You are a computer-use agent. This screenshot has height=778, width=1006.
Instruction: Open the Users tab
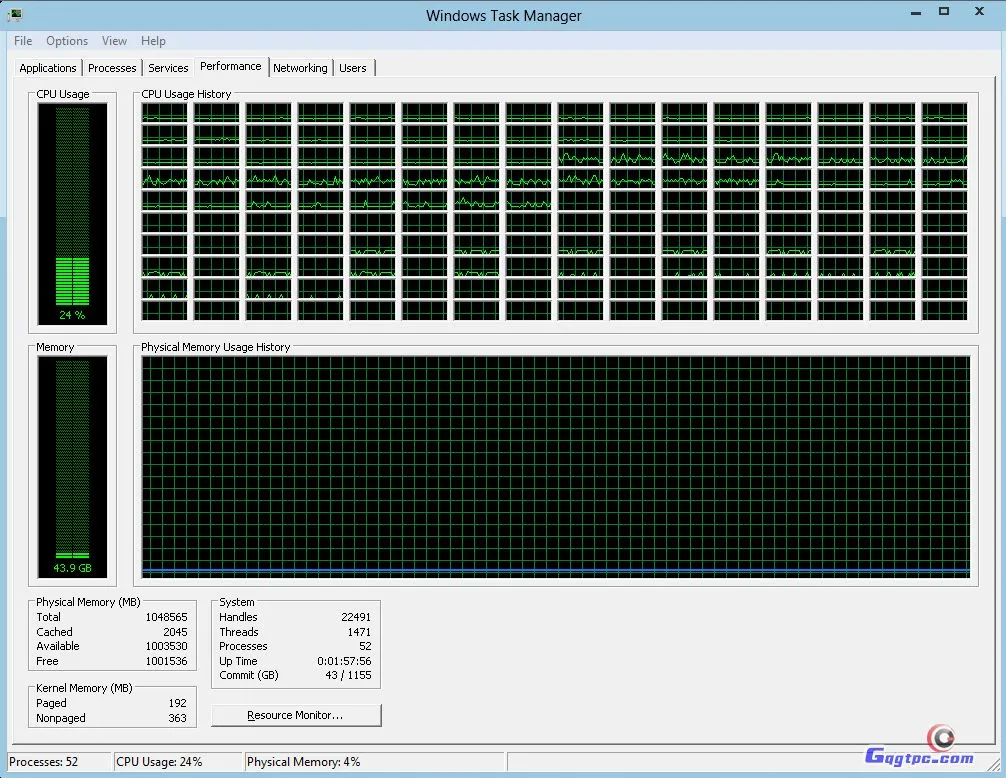click(x=353, y=68)
